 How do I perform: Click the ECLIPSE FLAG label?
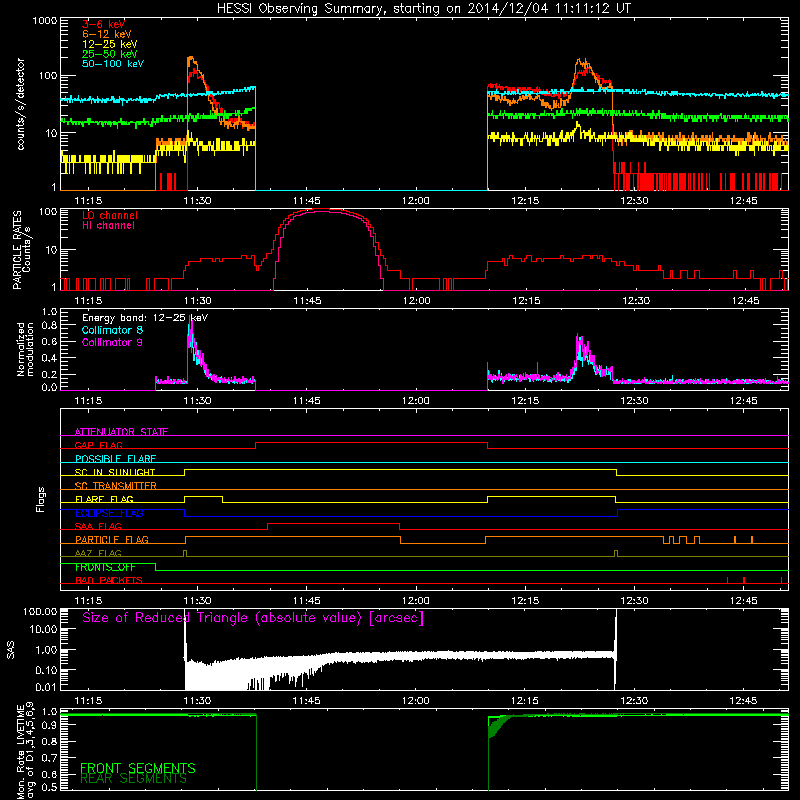[x=109, y=513]
